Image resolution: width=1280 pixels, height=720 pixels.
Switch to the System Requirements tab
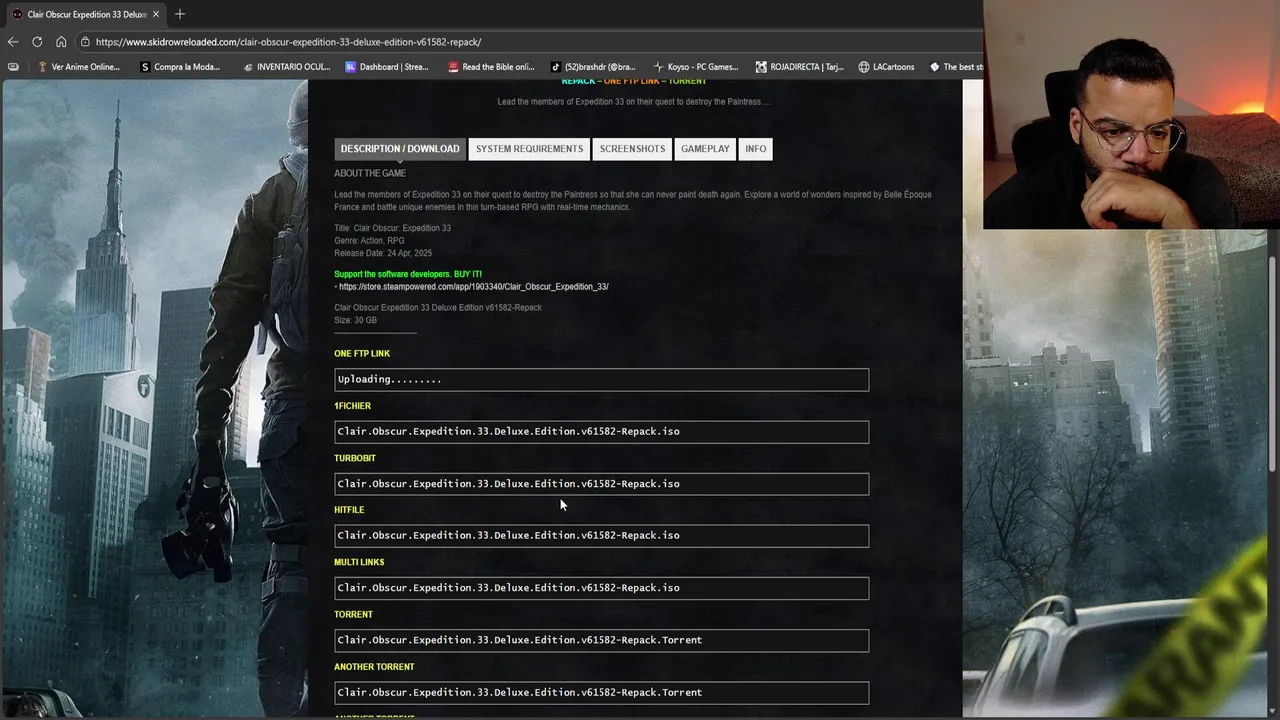[x=529, y=149]
